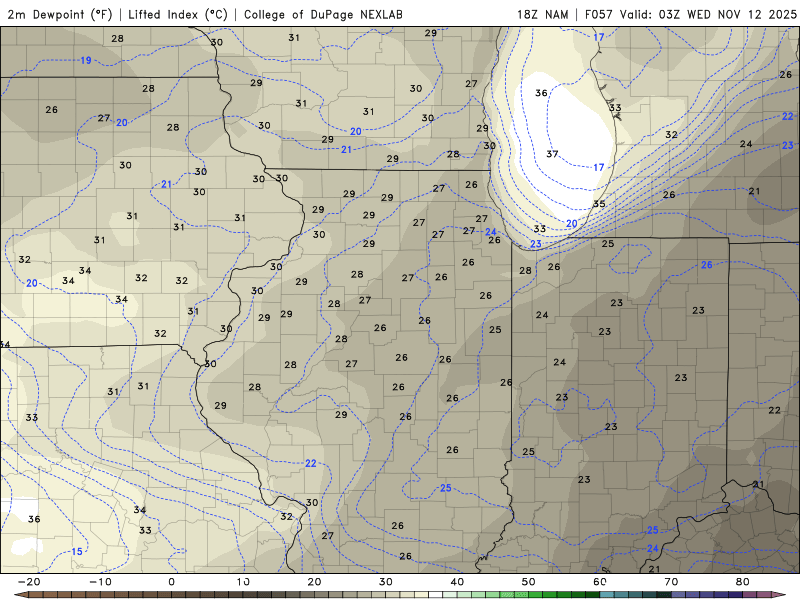Click the 70 label on the color scale
The image size is (800, 600).
(671, 582)
